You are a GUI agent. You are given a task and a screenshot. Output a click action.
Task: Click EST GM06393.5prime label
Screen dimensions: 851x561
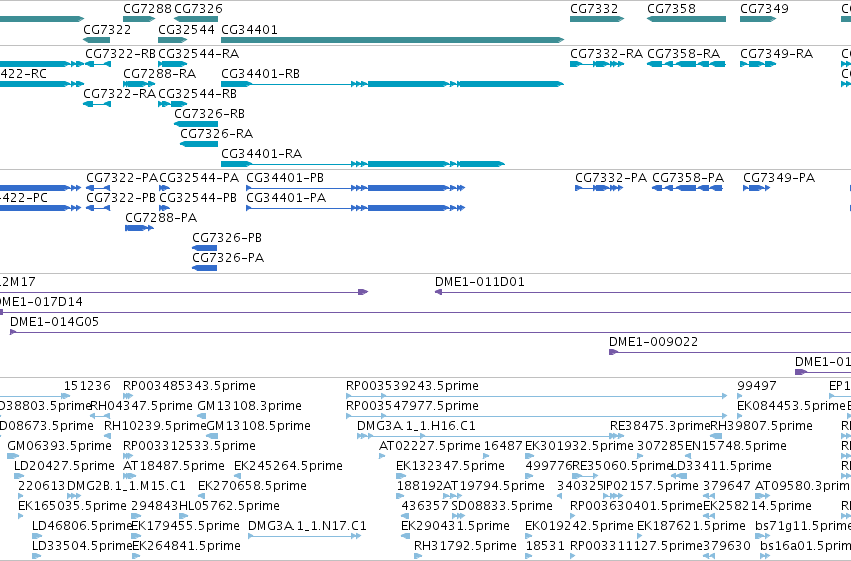59,445
